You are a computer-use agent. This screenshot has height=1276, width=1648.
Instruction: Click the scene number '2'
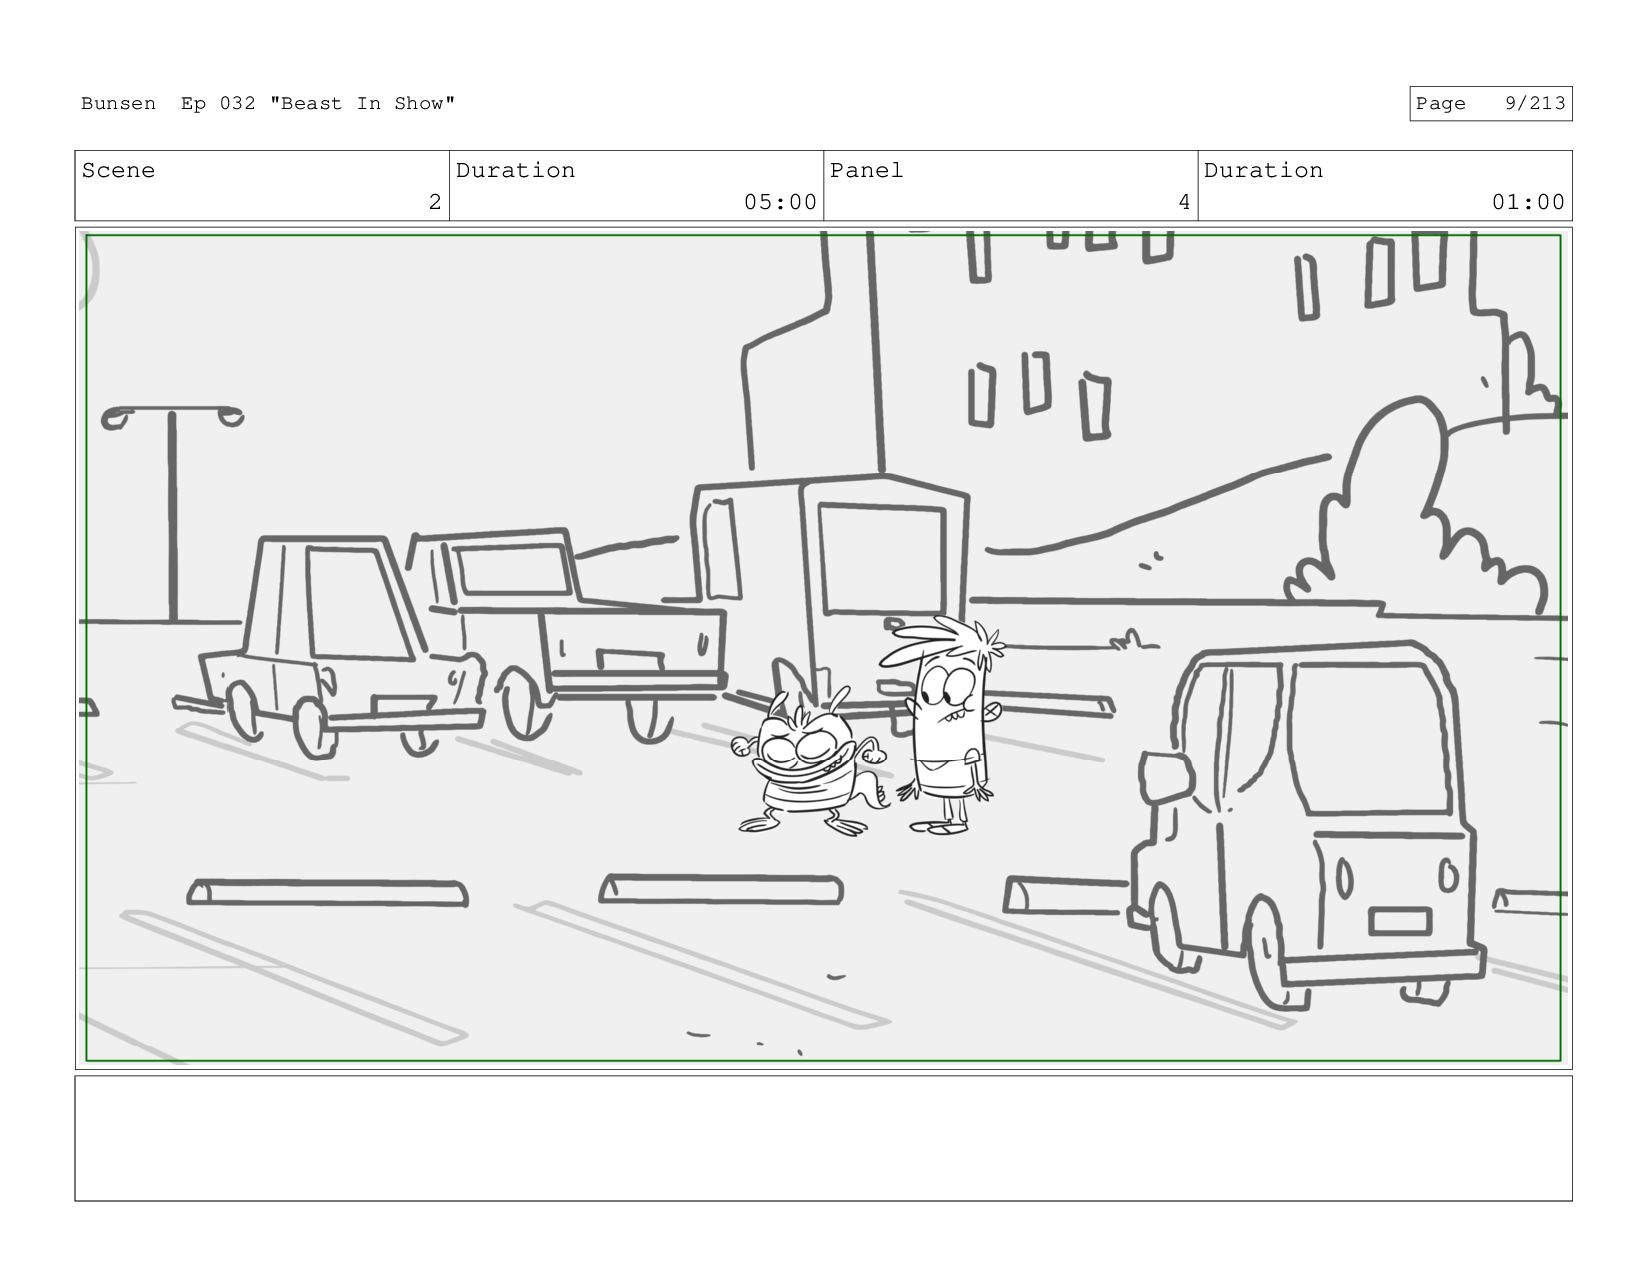point(435,202)
